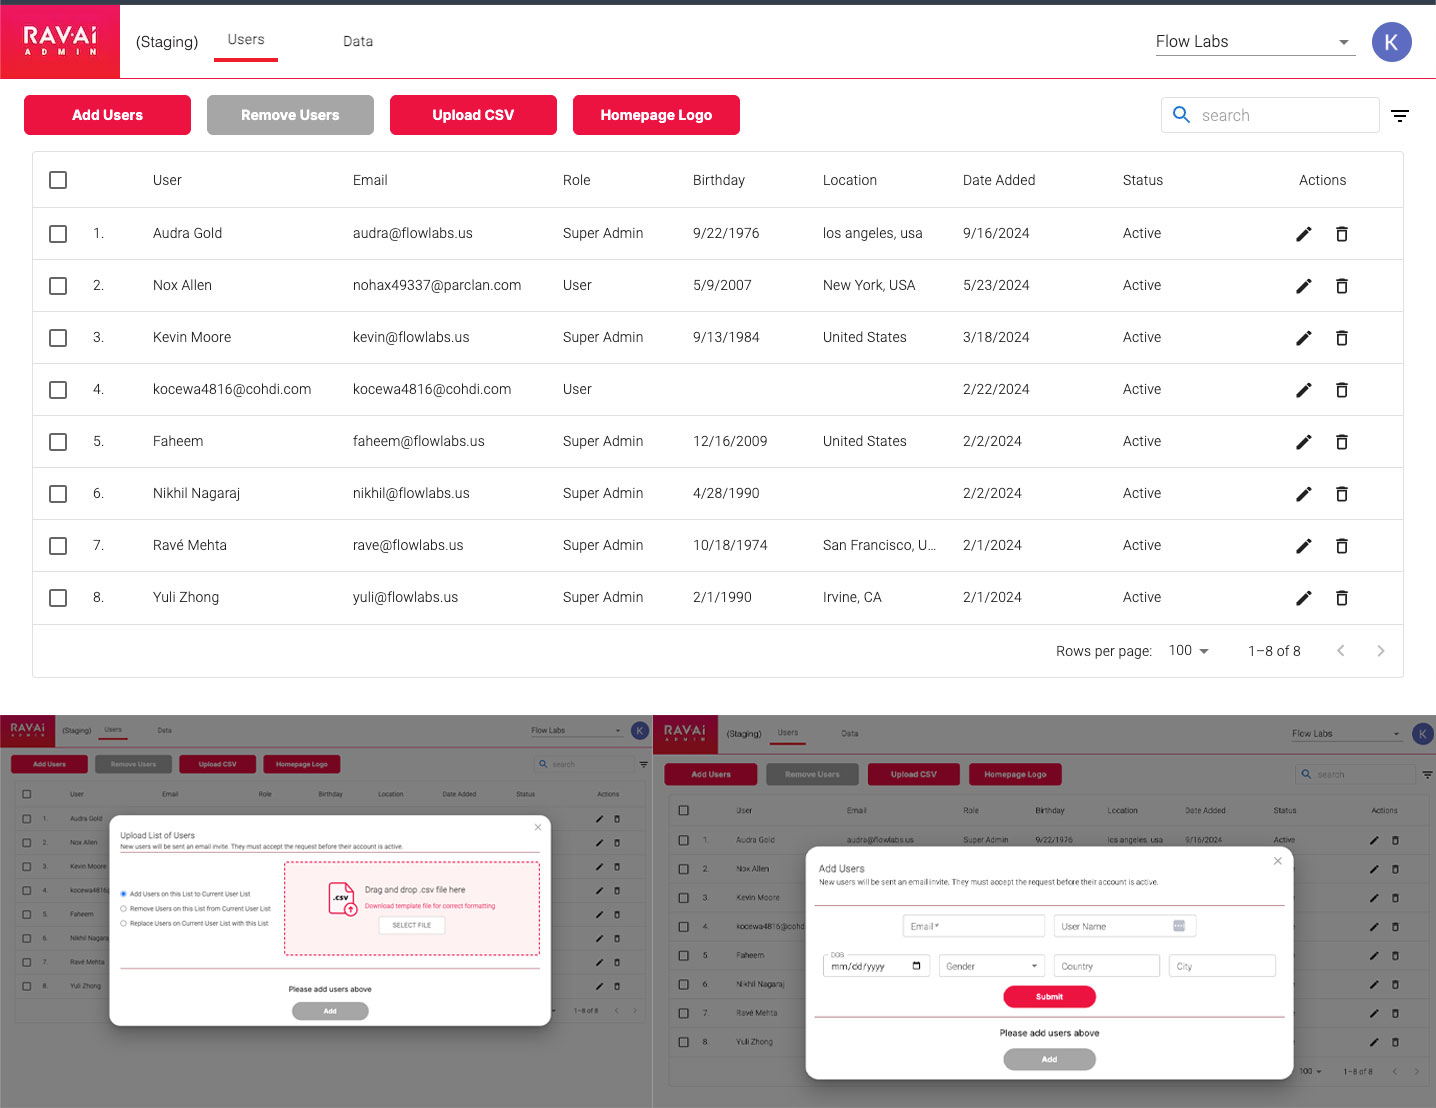Click the K profile avatar

(1391, 42)
